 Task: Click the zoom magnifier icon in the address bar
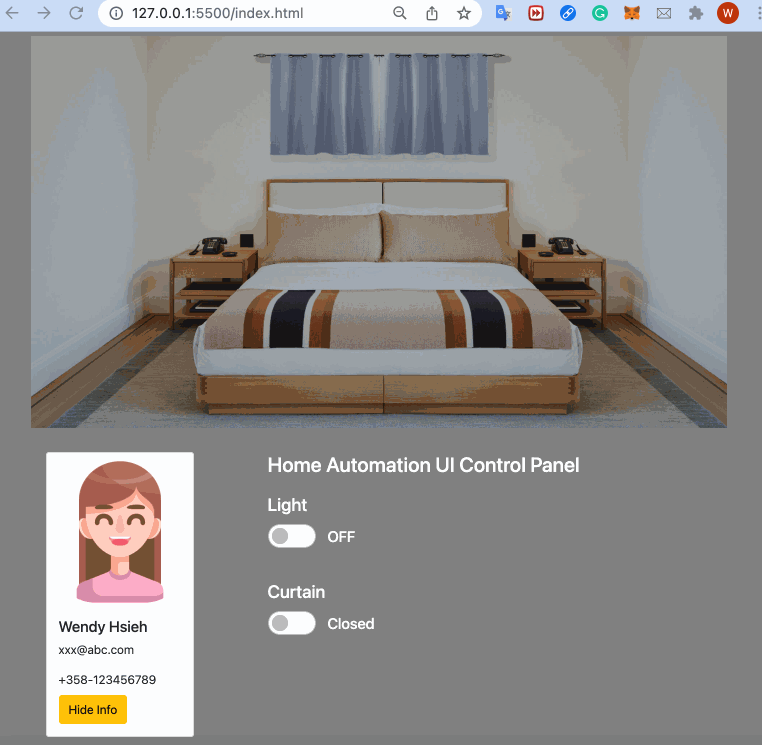(399, 13)
